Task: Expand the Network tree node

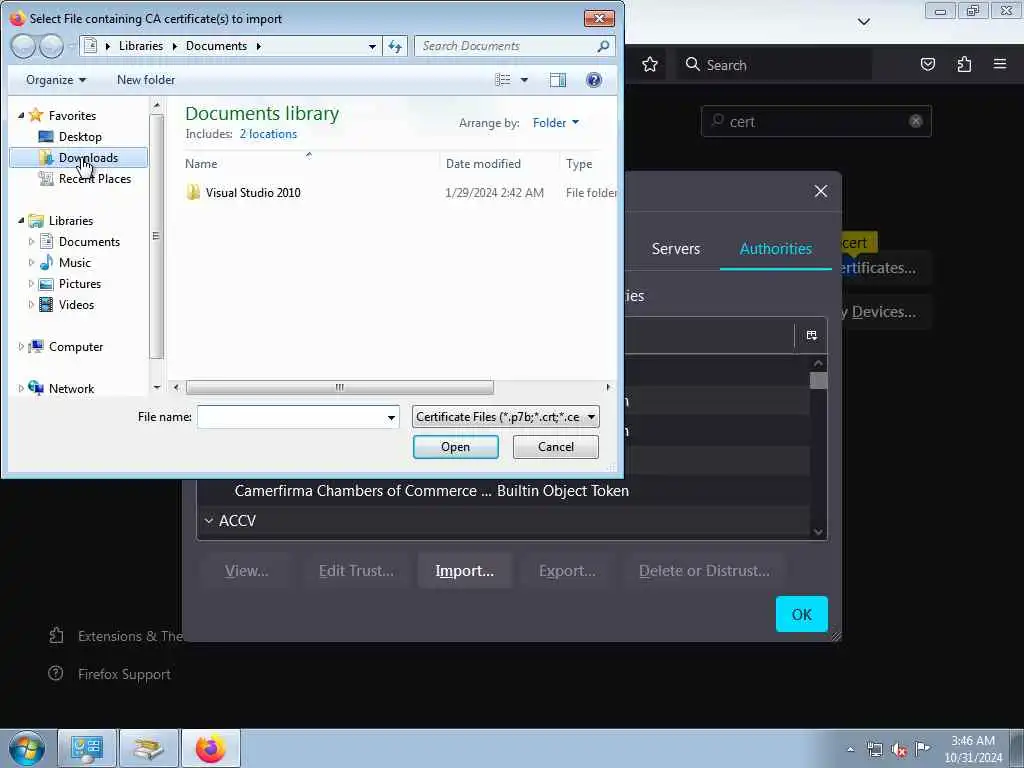Action: [x=21, y=389]
